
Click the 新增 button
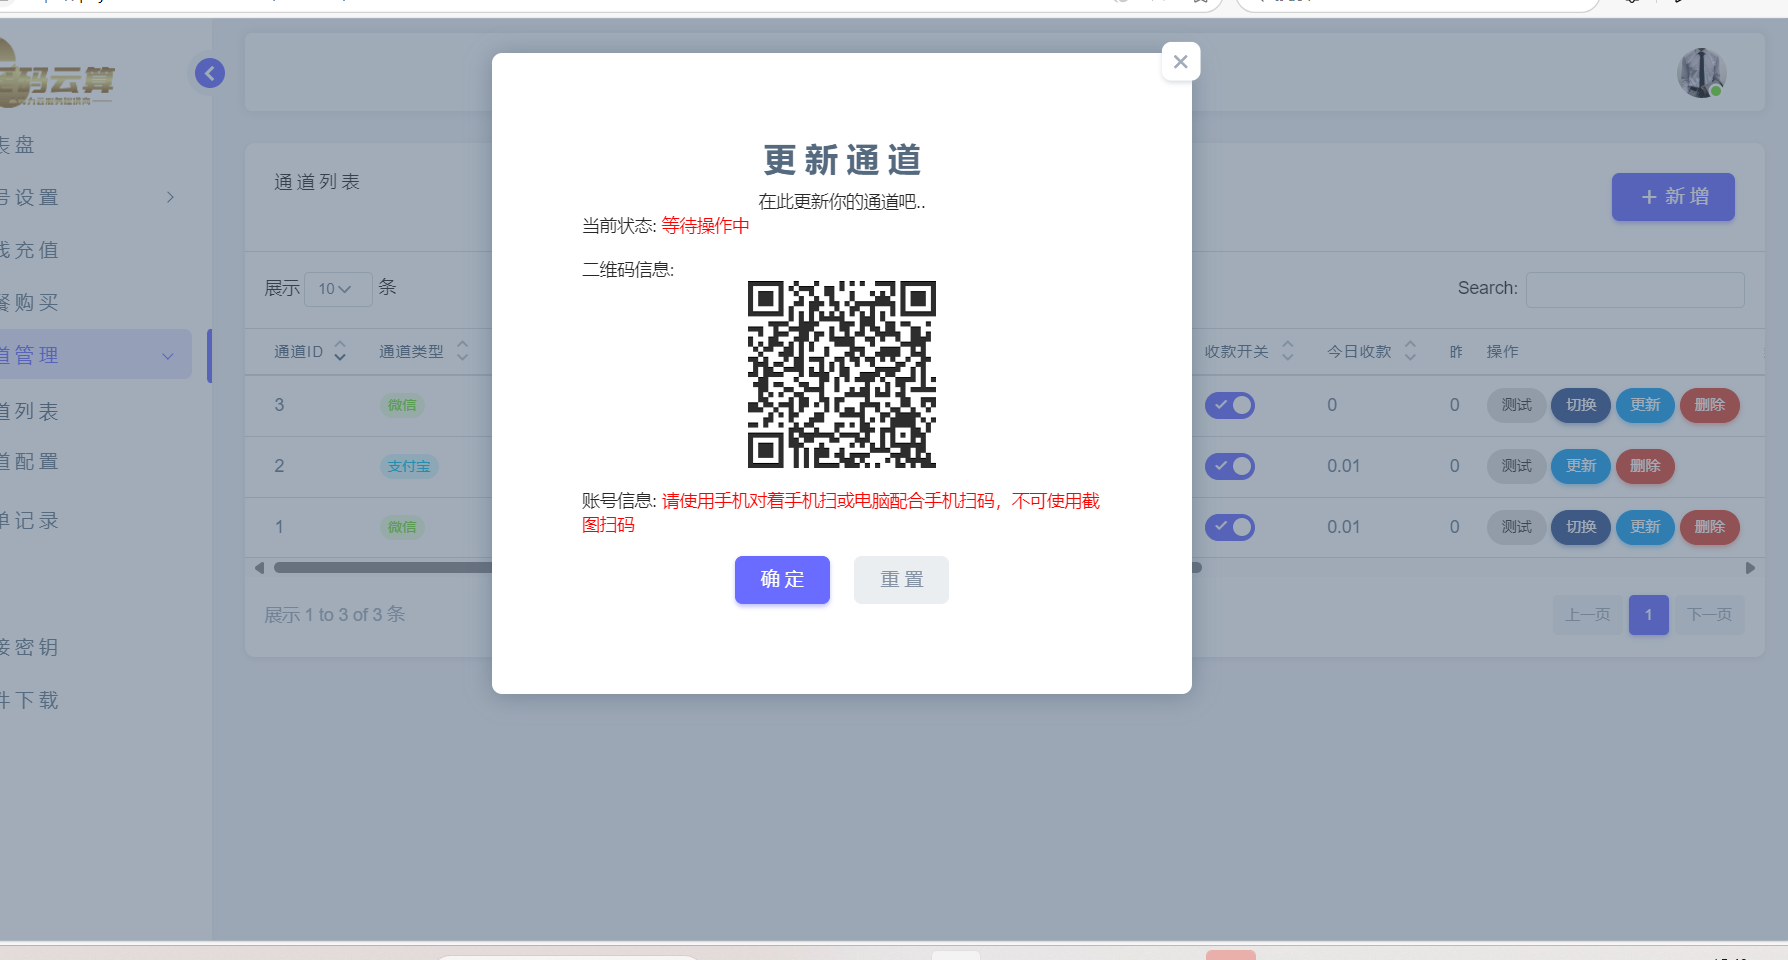coord(1673,197)
